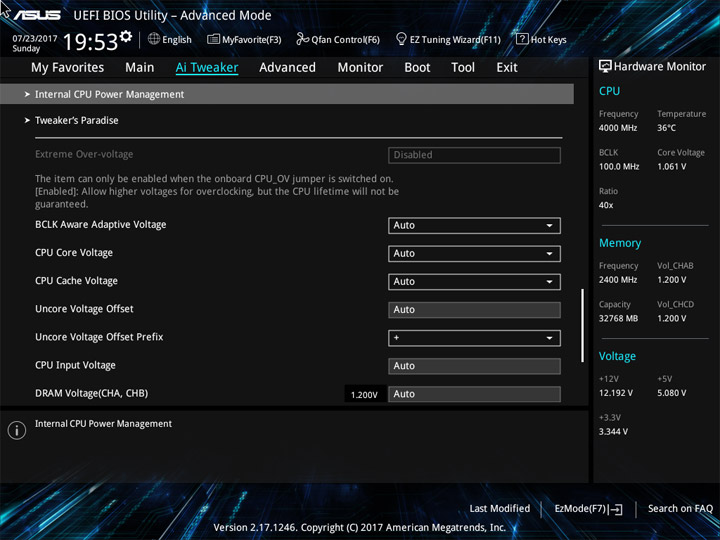Click the Extreme Over-voltage Disabled field

coord(474,155)
